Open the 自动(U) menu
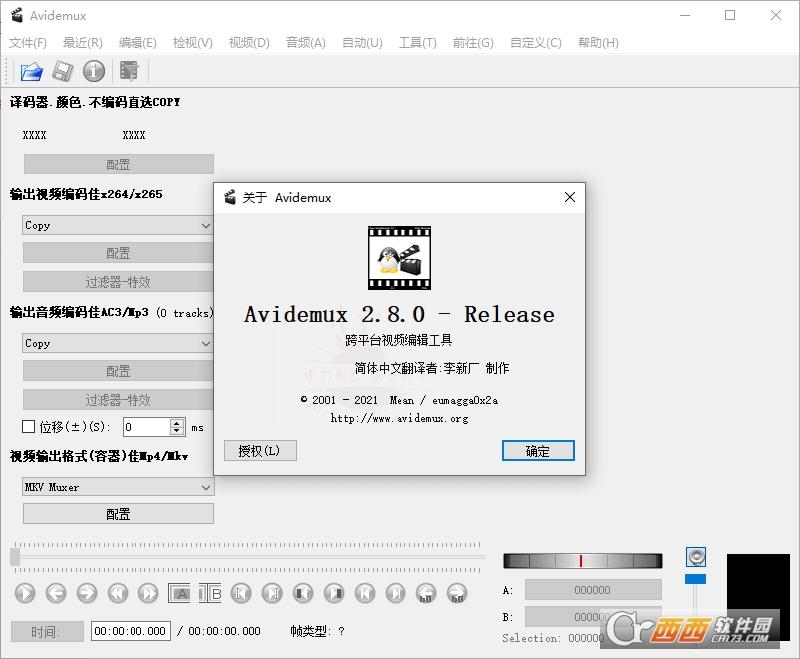 tap(362, 43)
